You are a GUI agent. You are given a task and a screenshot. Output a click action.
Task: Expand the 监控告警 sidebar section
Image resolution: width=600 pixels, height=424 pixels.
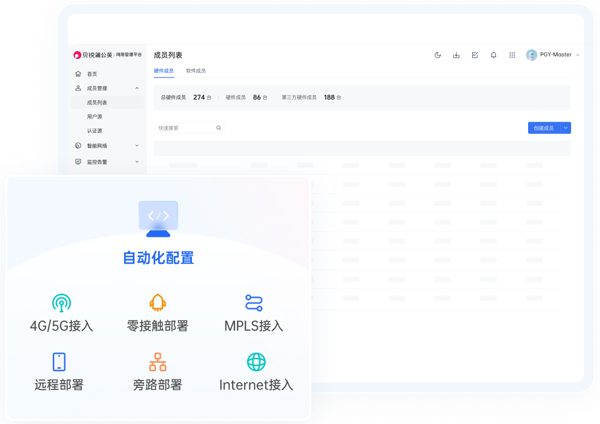[x=137, y=162]
